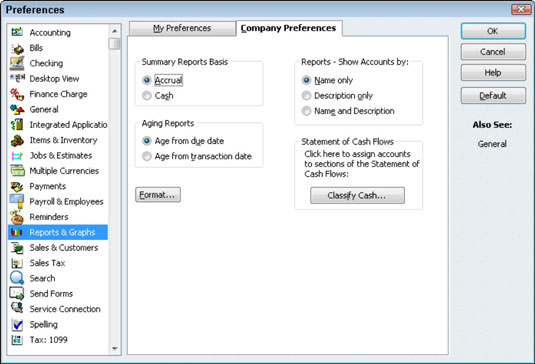Viewport: 535px width, 364px height.
Task: Click the Spelling checkmark icon
Action: coord(17,324)
